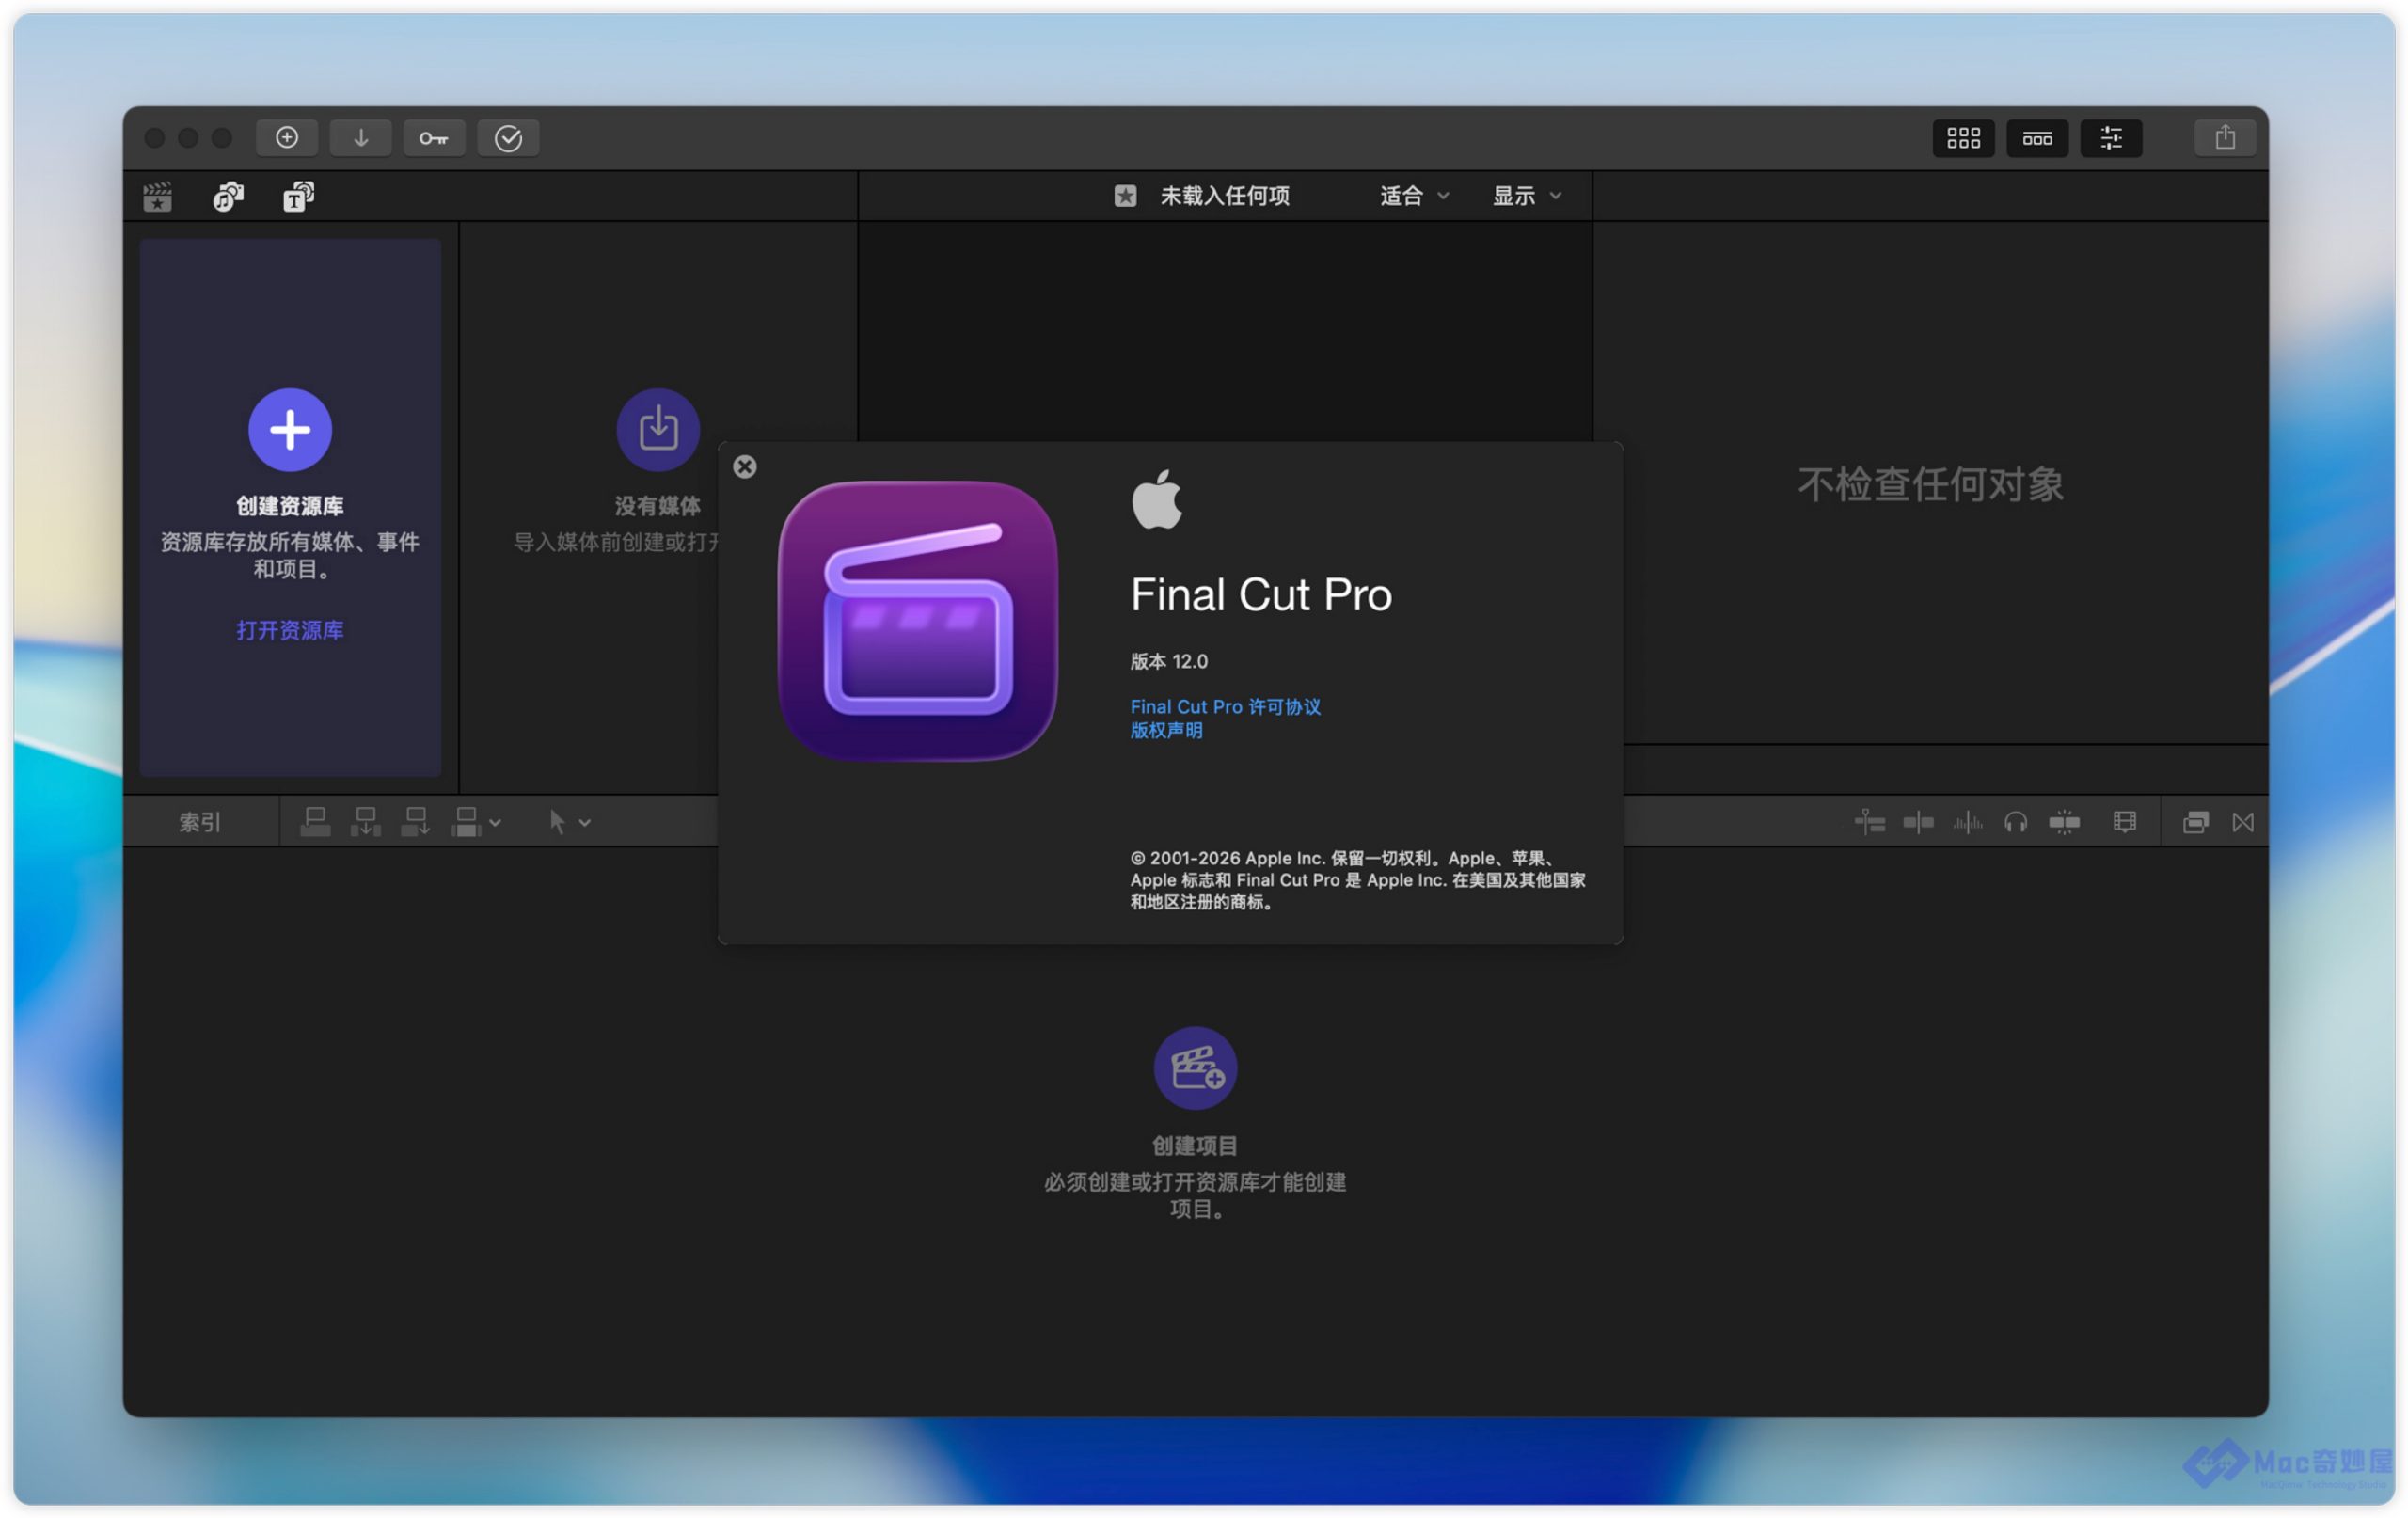Open the libraries sidebar clapperboard tab
Image resolution: width=2408 pixels, height=1518 pixels.
158,196
